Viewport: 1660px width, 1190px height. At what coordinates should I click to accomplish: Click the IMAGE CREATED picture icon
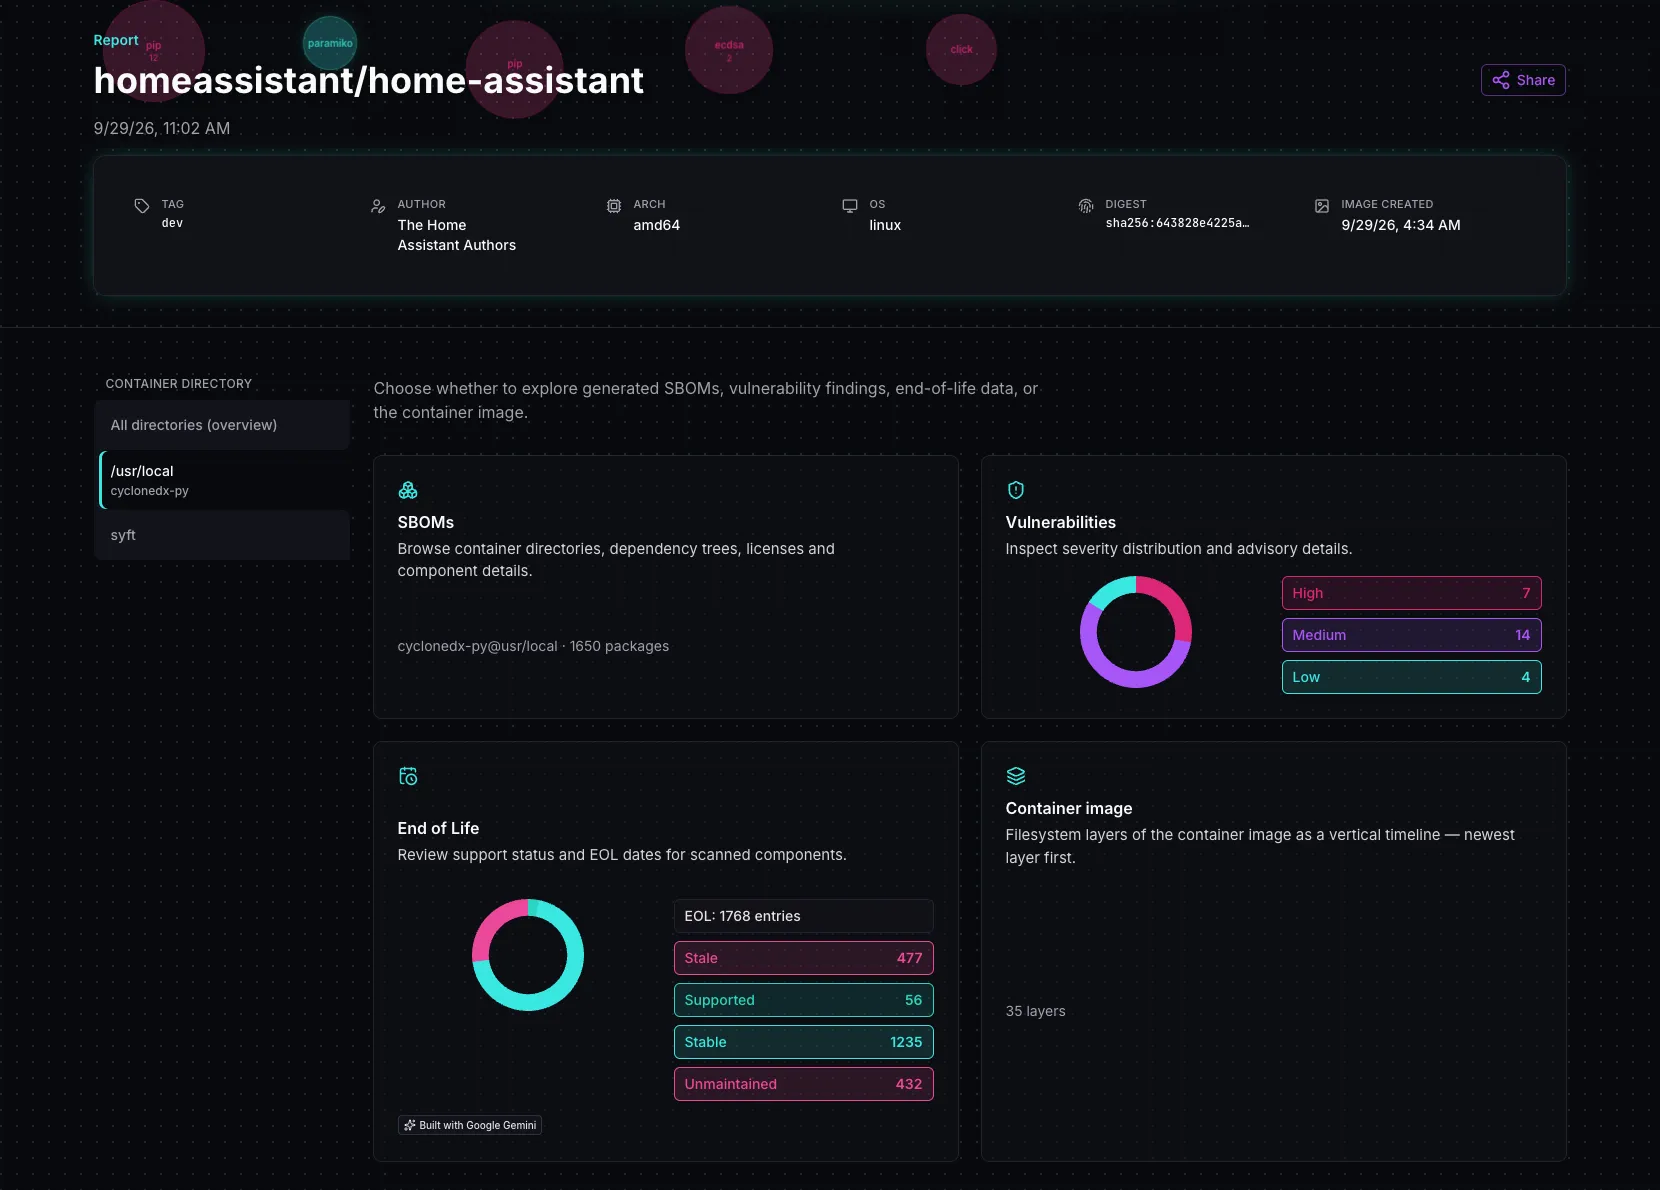point(1322,206)
